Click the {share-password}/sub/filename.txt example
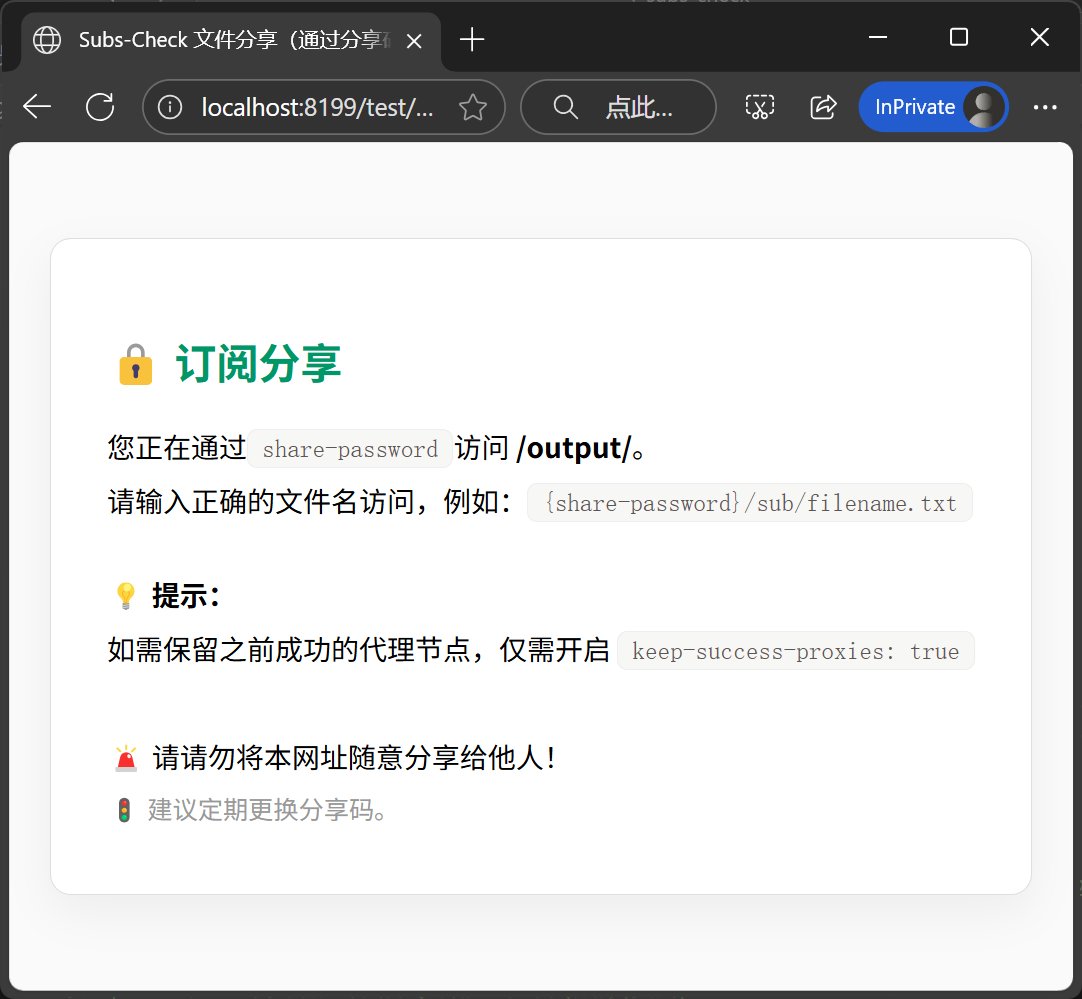The image size is (1082, 999). click(750, 503)
